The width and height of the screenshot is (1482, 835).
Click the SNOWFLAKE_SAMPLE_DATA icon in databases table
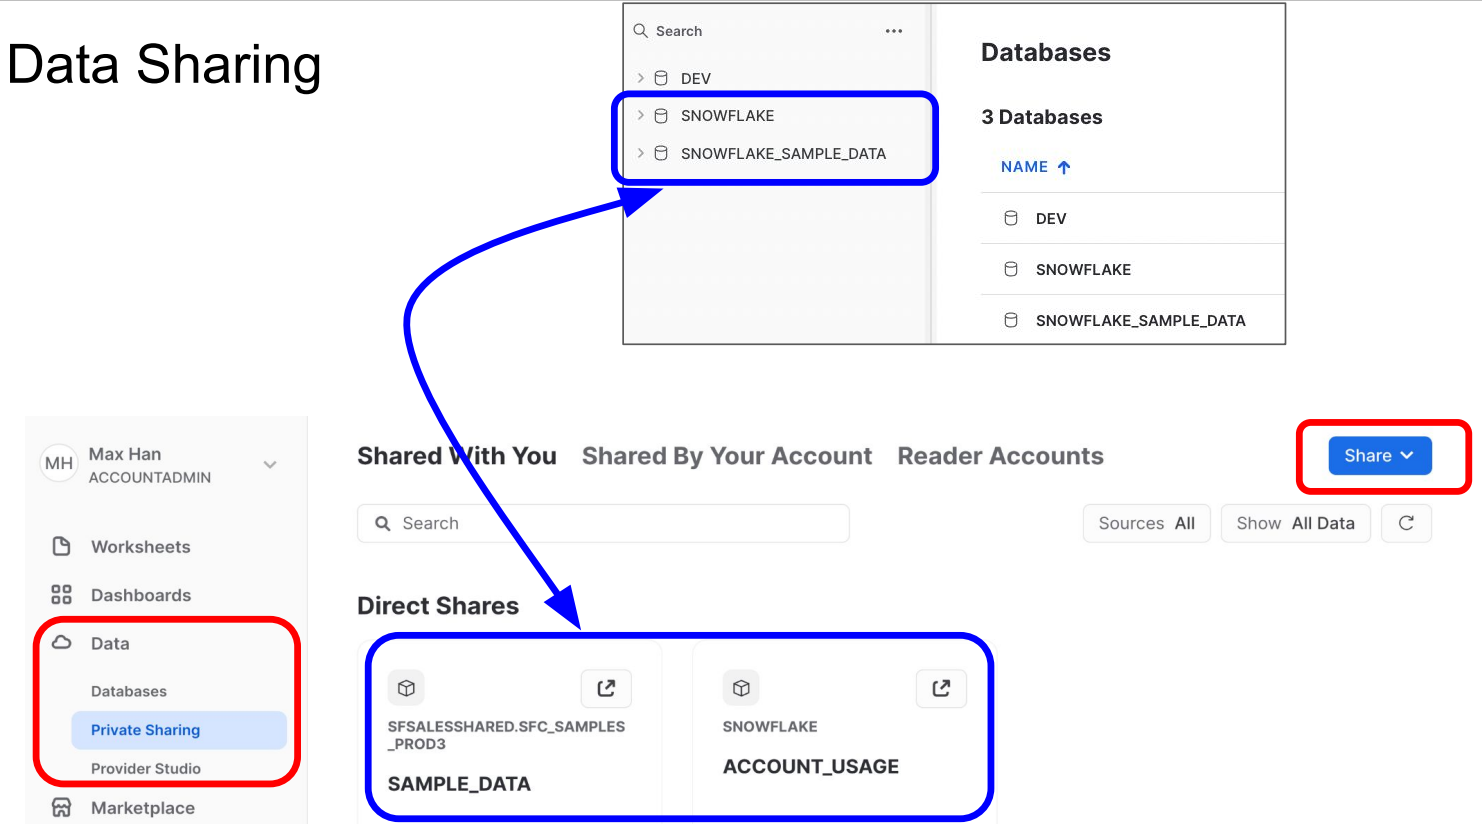(1011, 320)
